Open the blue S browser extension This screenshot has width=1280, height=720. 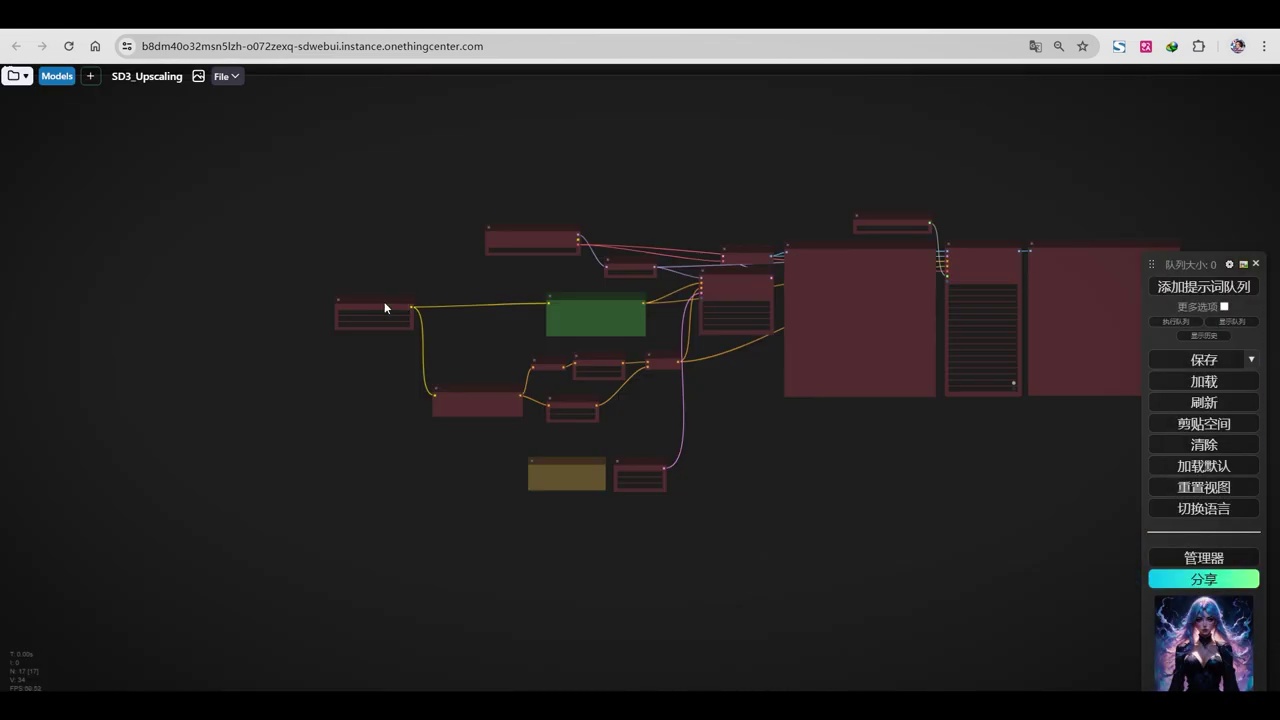(1119, 46)
